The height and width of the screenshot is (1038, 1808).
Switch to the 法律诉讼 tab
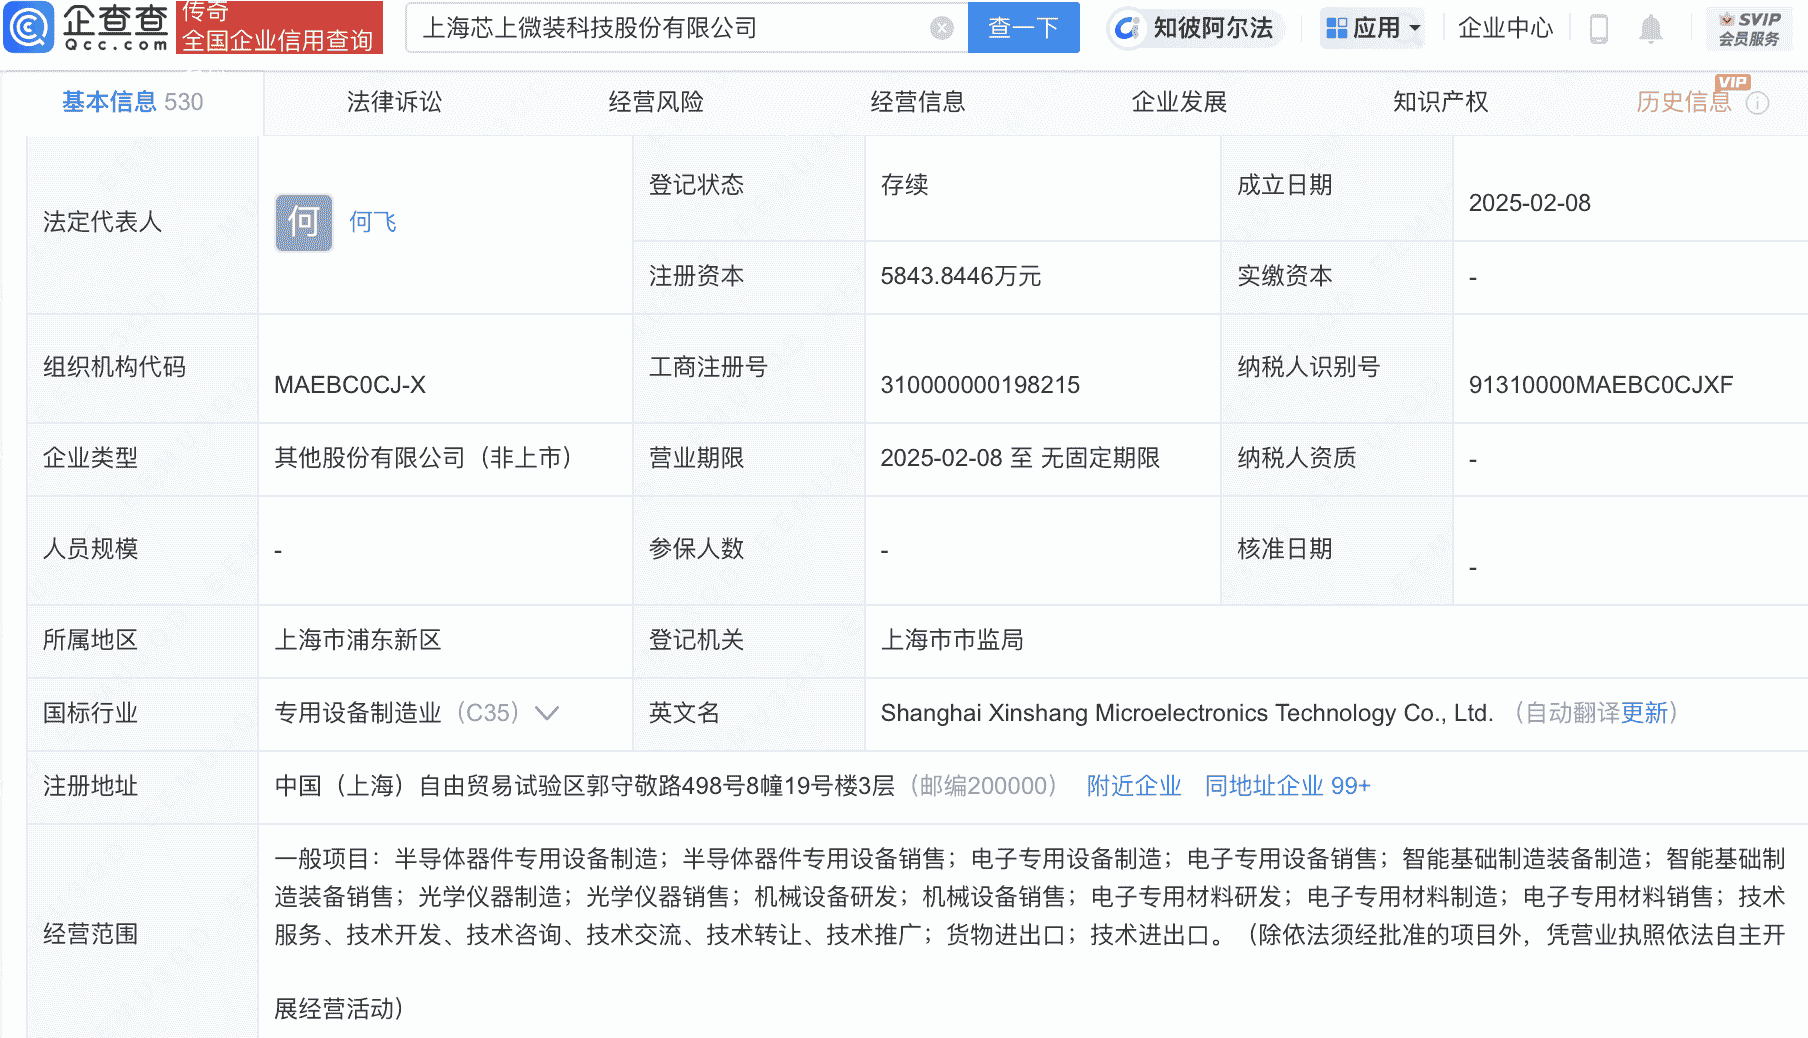[393, 101]
